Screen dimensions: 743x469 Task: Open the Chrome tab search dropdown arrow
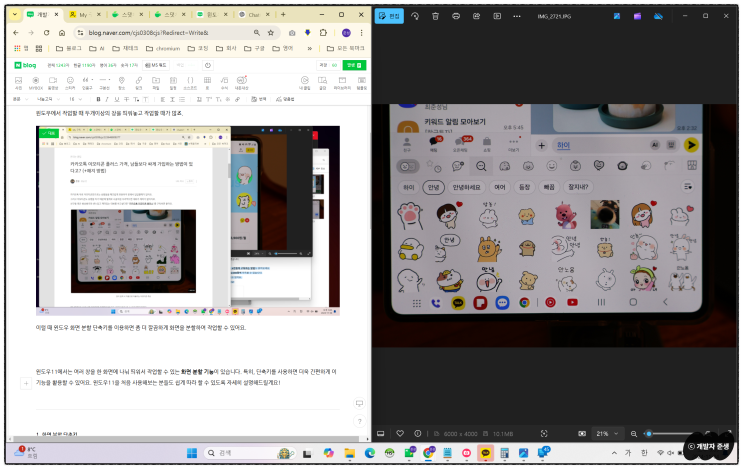[x=15, y=15]
